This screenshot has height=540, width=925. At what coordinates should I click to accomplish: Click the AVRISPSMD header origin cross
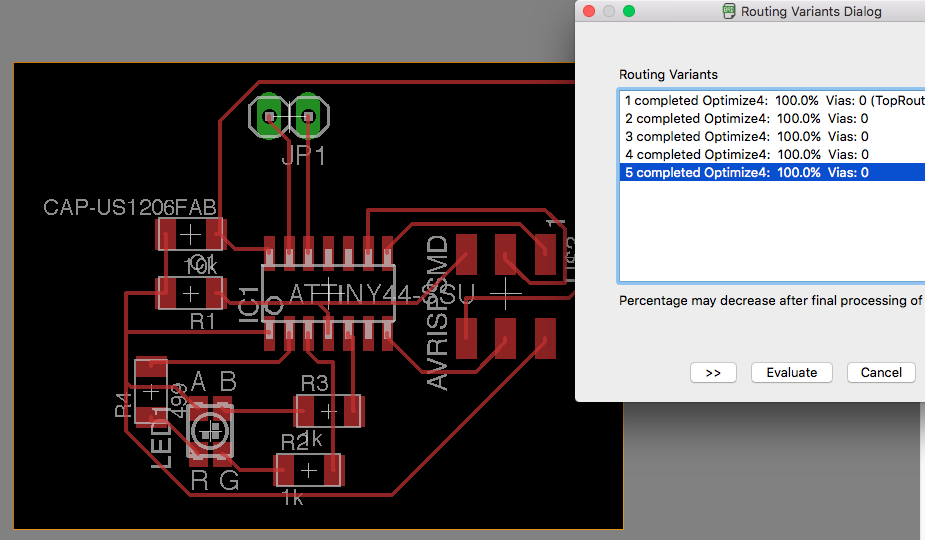pyautogui.click(x=506, y=293)
